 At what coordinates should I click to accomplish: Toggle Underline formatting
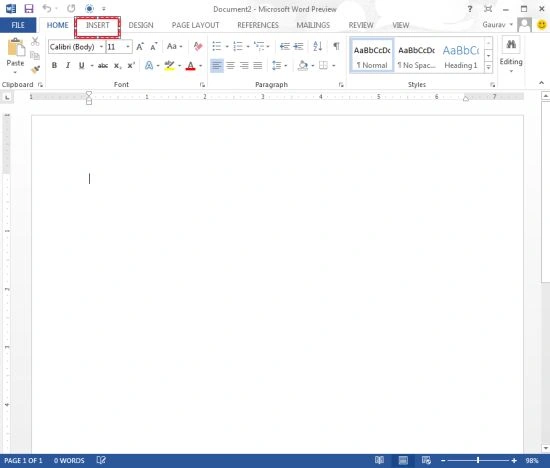[x=82, y=65]
